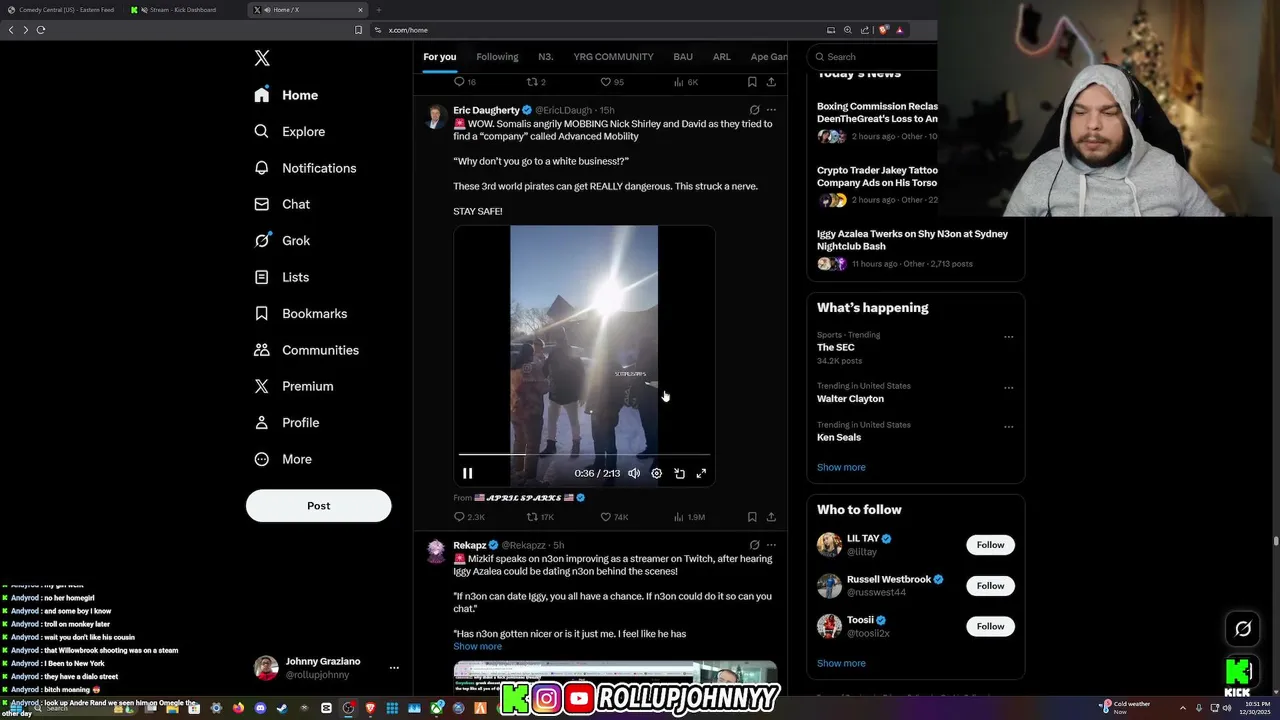Switch to the N3. tab

point(546,57)
